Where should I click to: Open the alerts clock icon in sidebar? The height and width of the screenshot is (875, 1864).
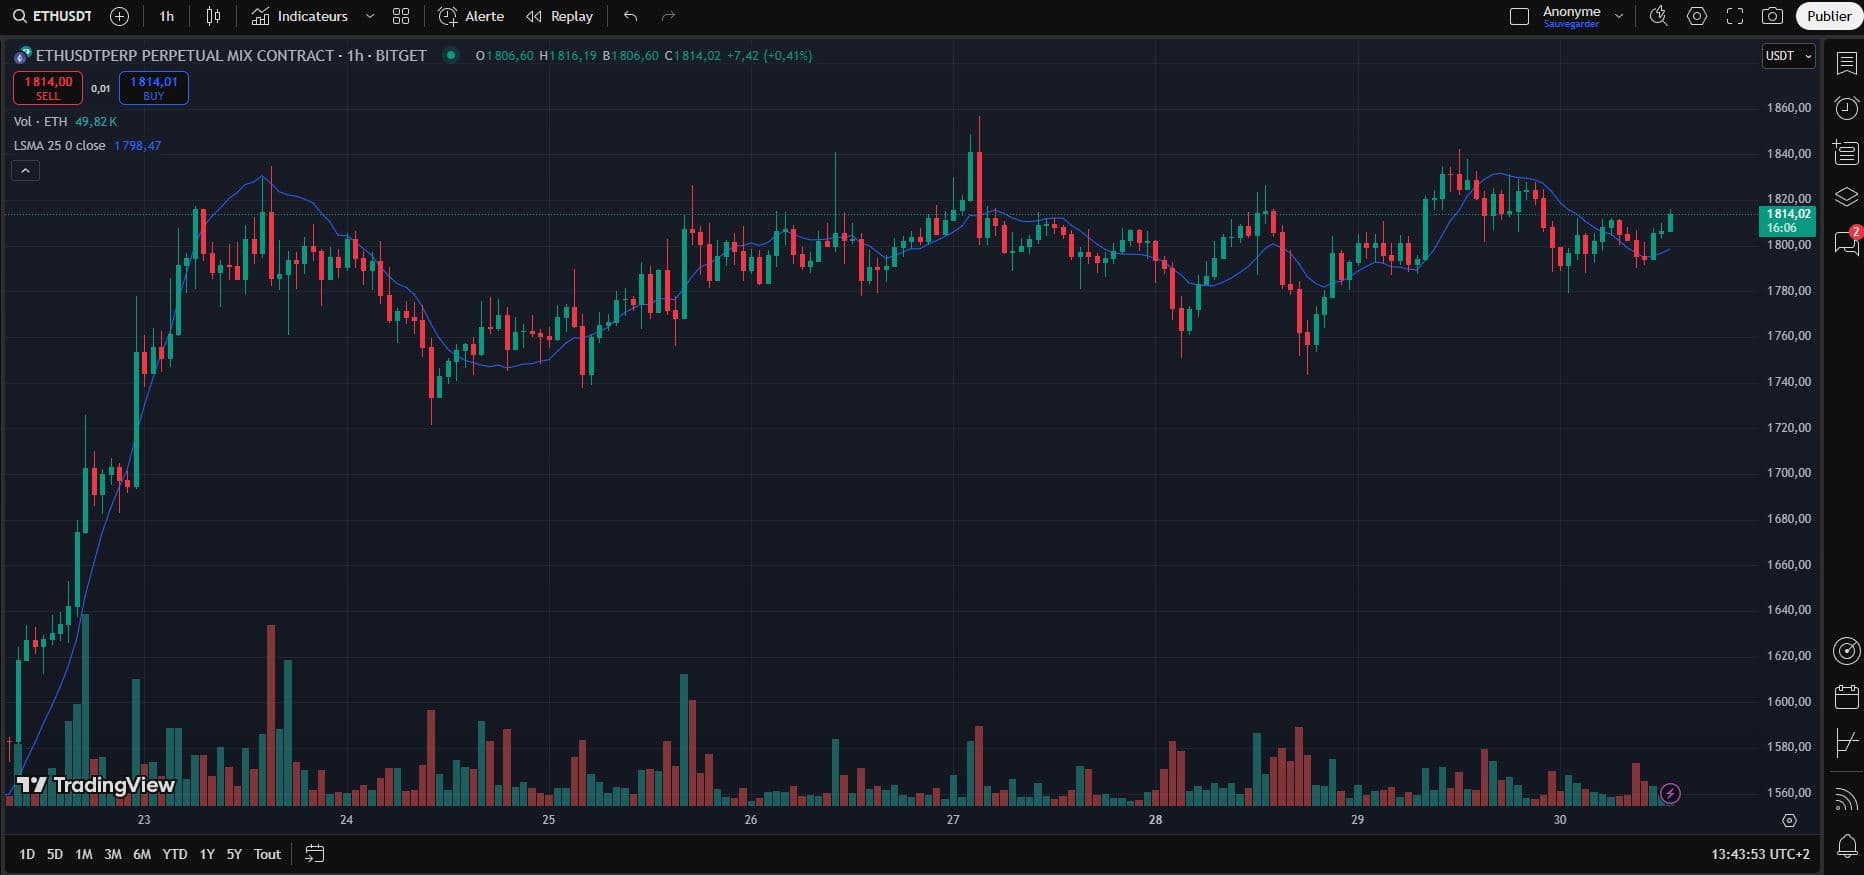1846,108
